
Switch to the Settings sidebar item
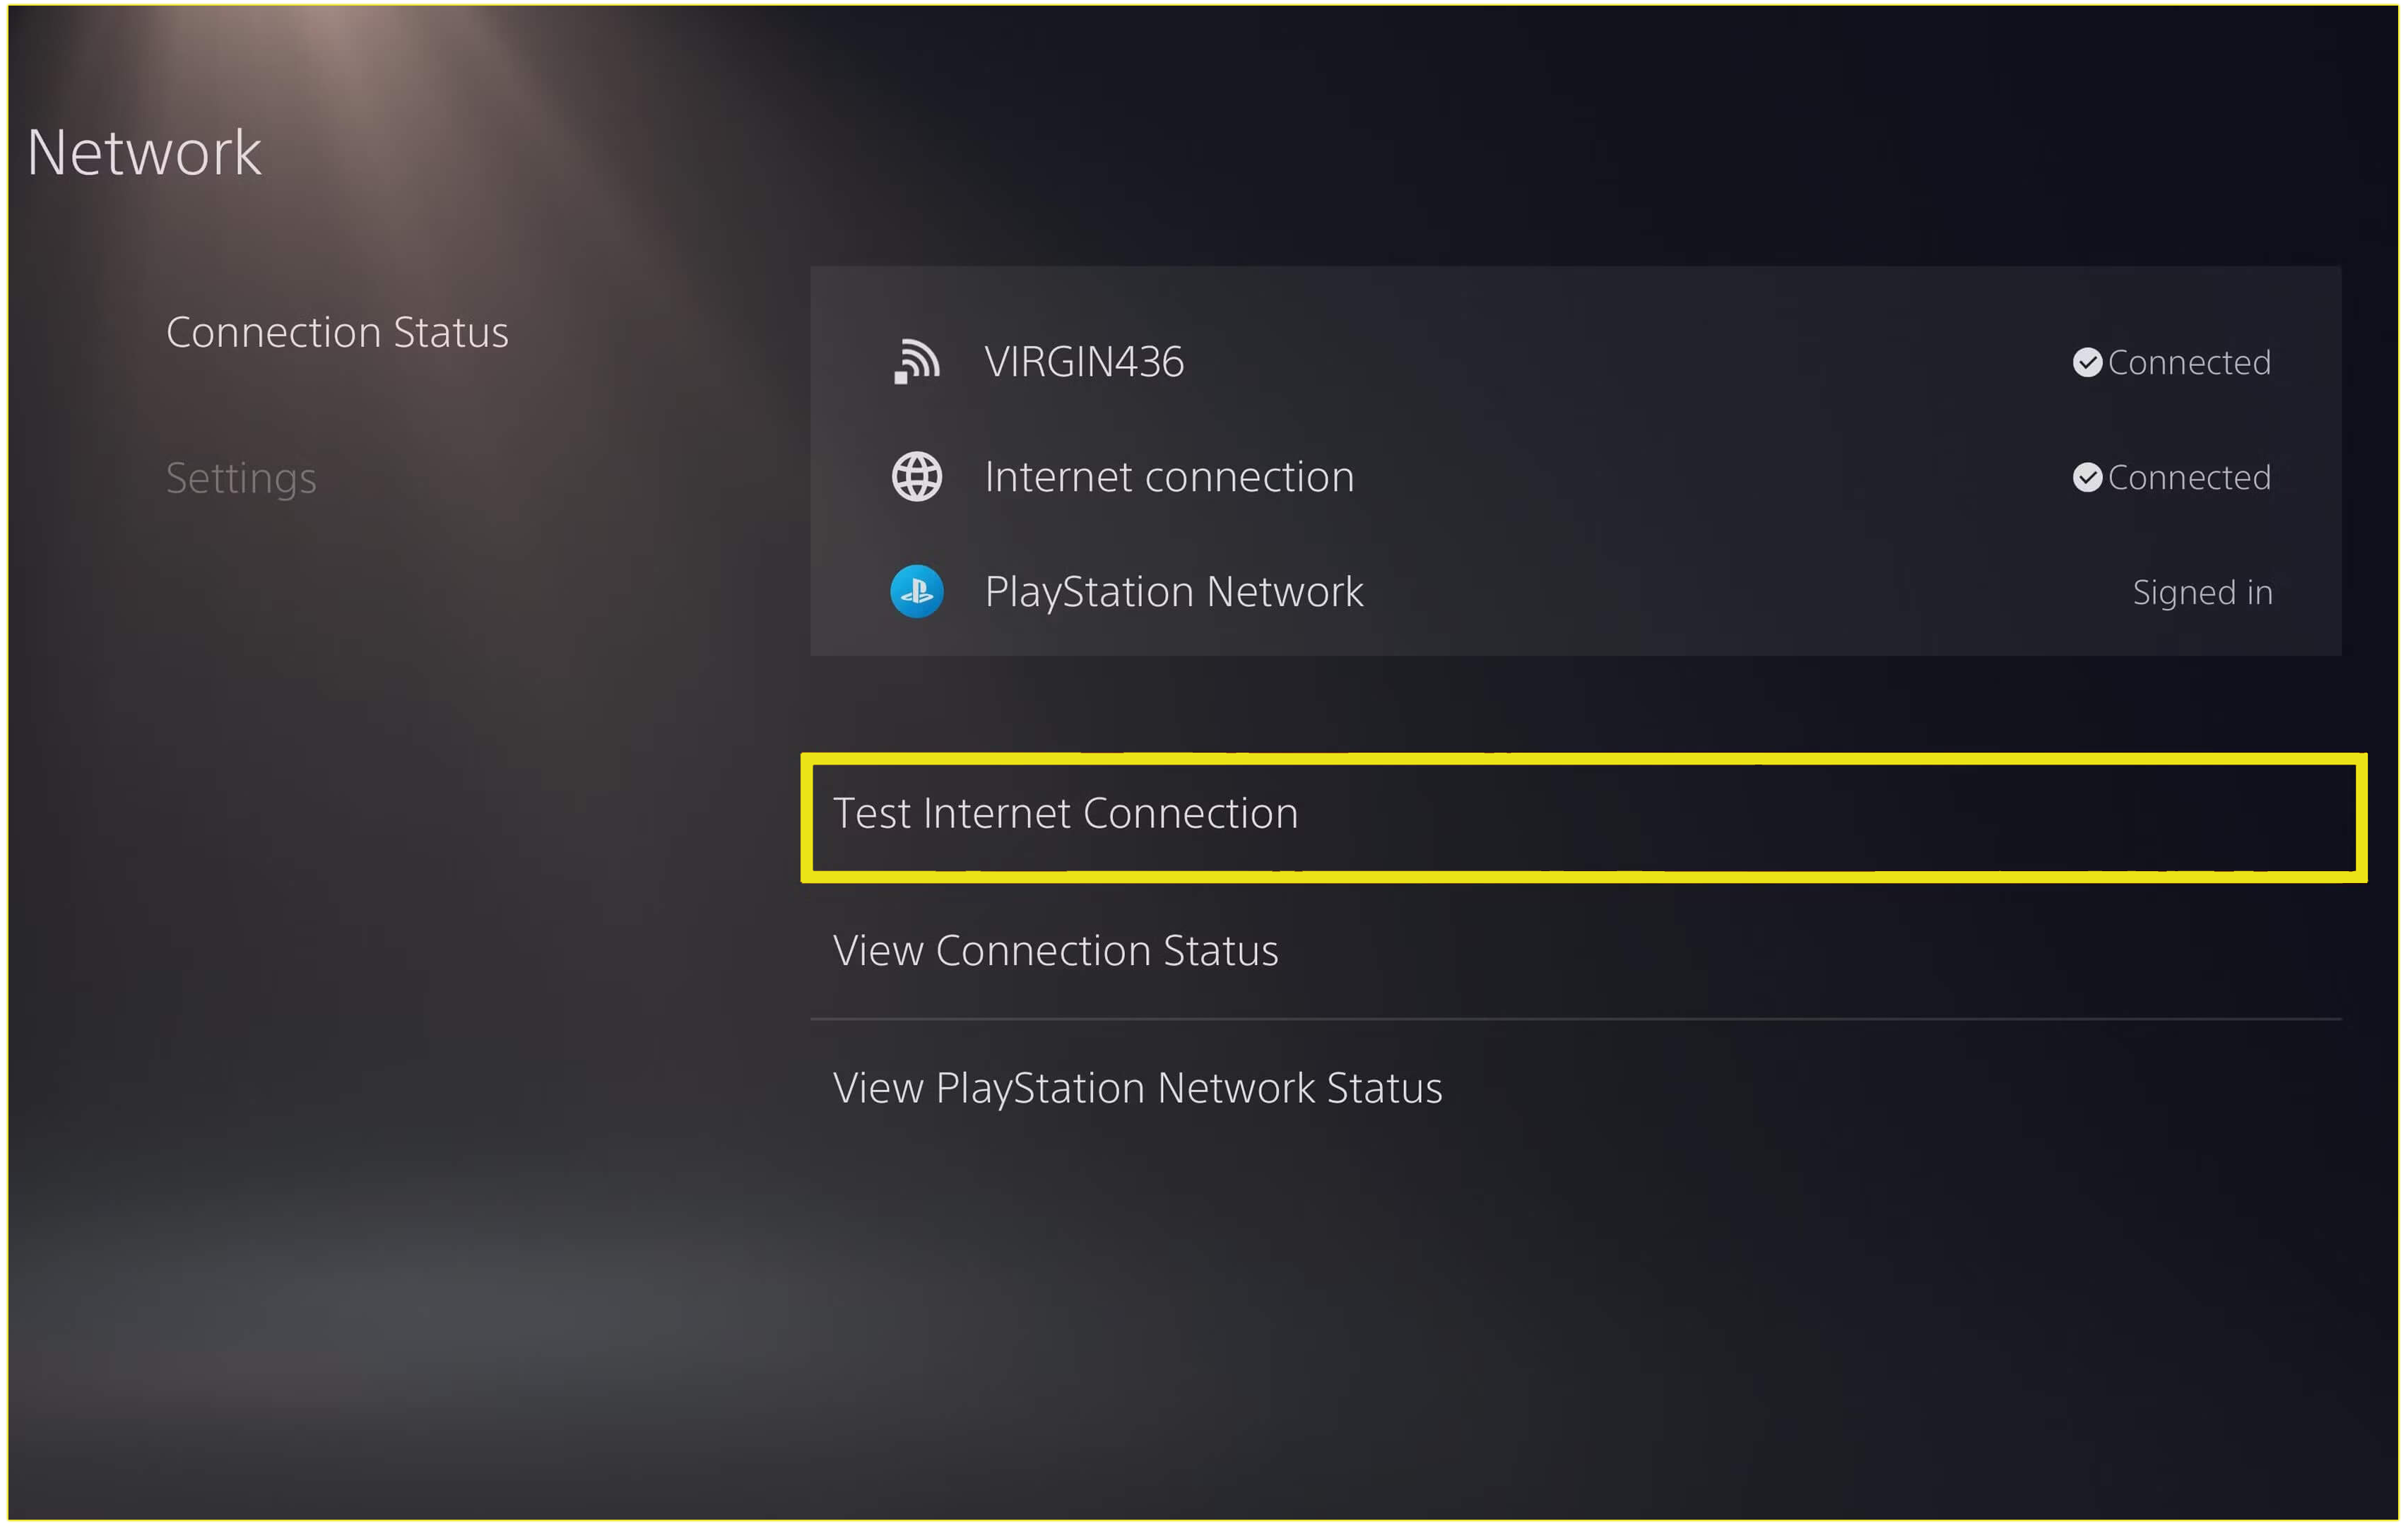[x=241, y=478]
